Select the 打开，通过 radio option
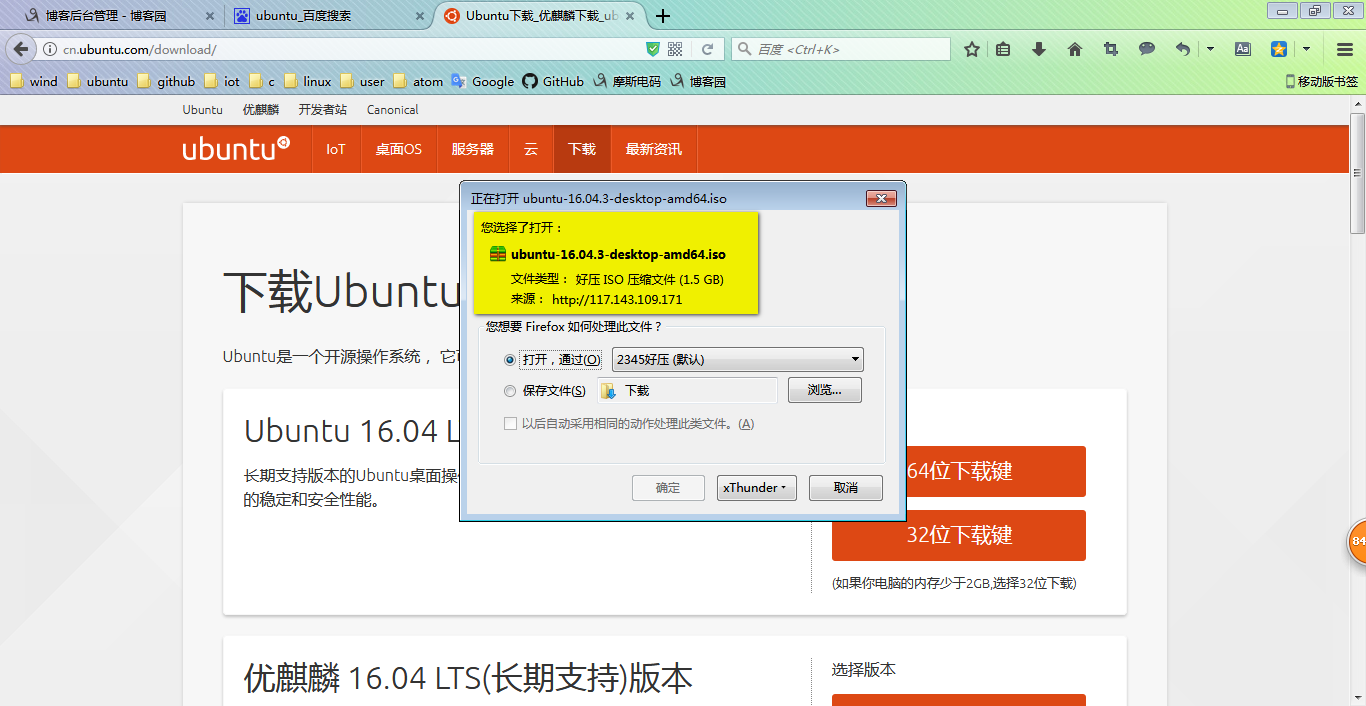 [510, 359]
